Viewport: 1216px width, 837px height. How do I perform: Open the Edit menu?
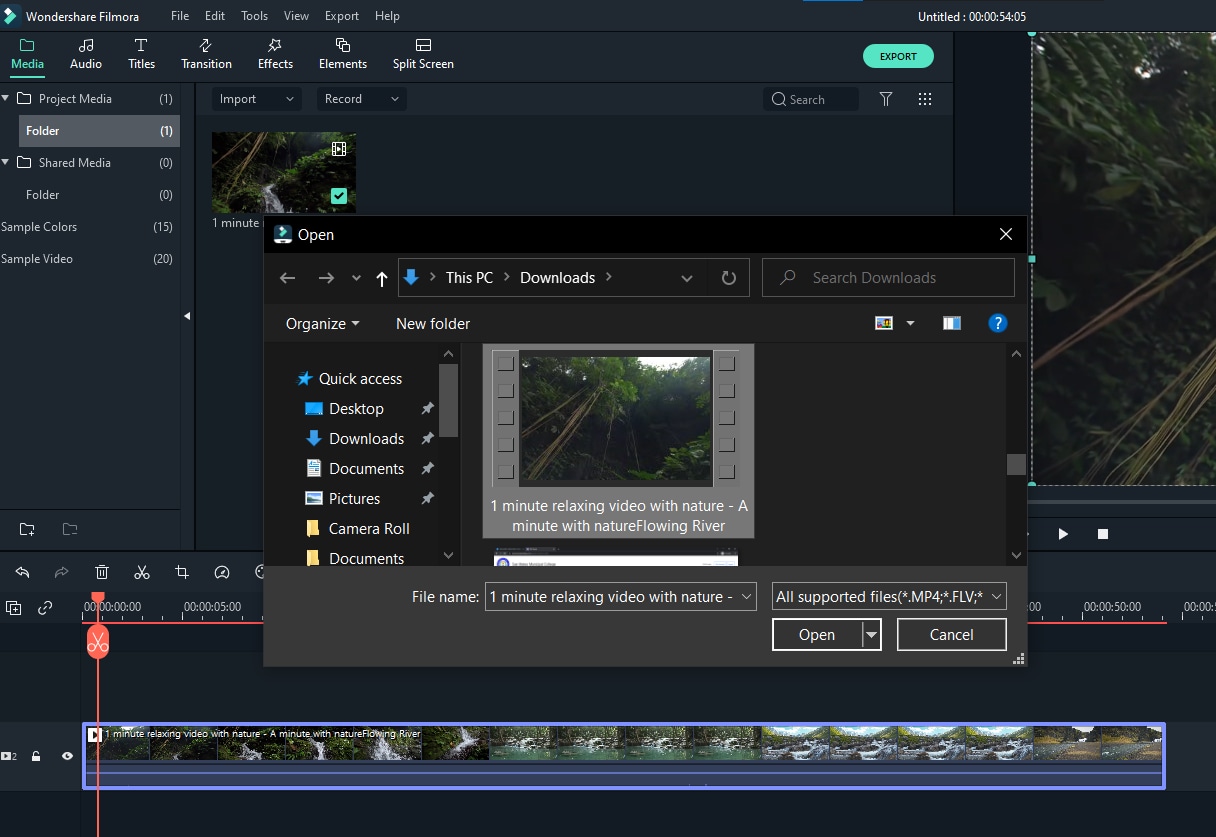[214, 16]
